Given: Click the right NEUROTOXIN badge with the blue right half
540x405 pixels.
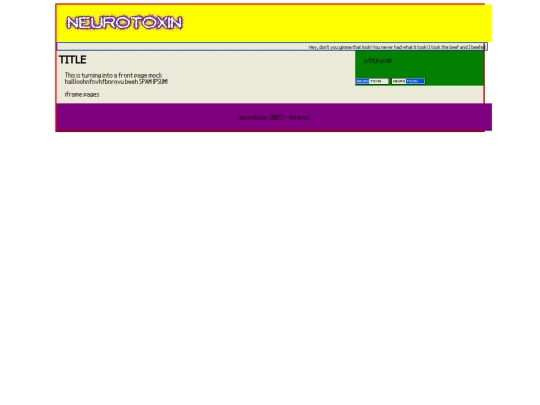Looking at the screenshot, I should click(408, 81).
